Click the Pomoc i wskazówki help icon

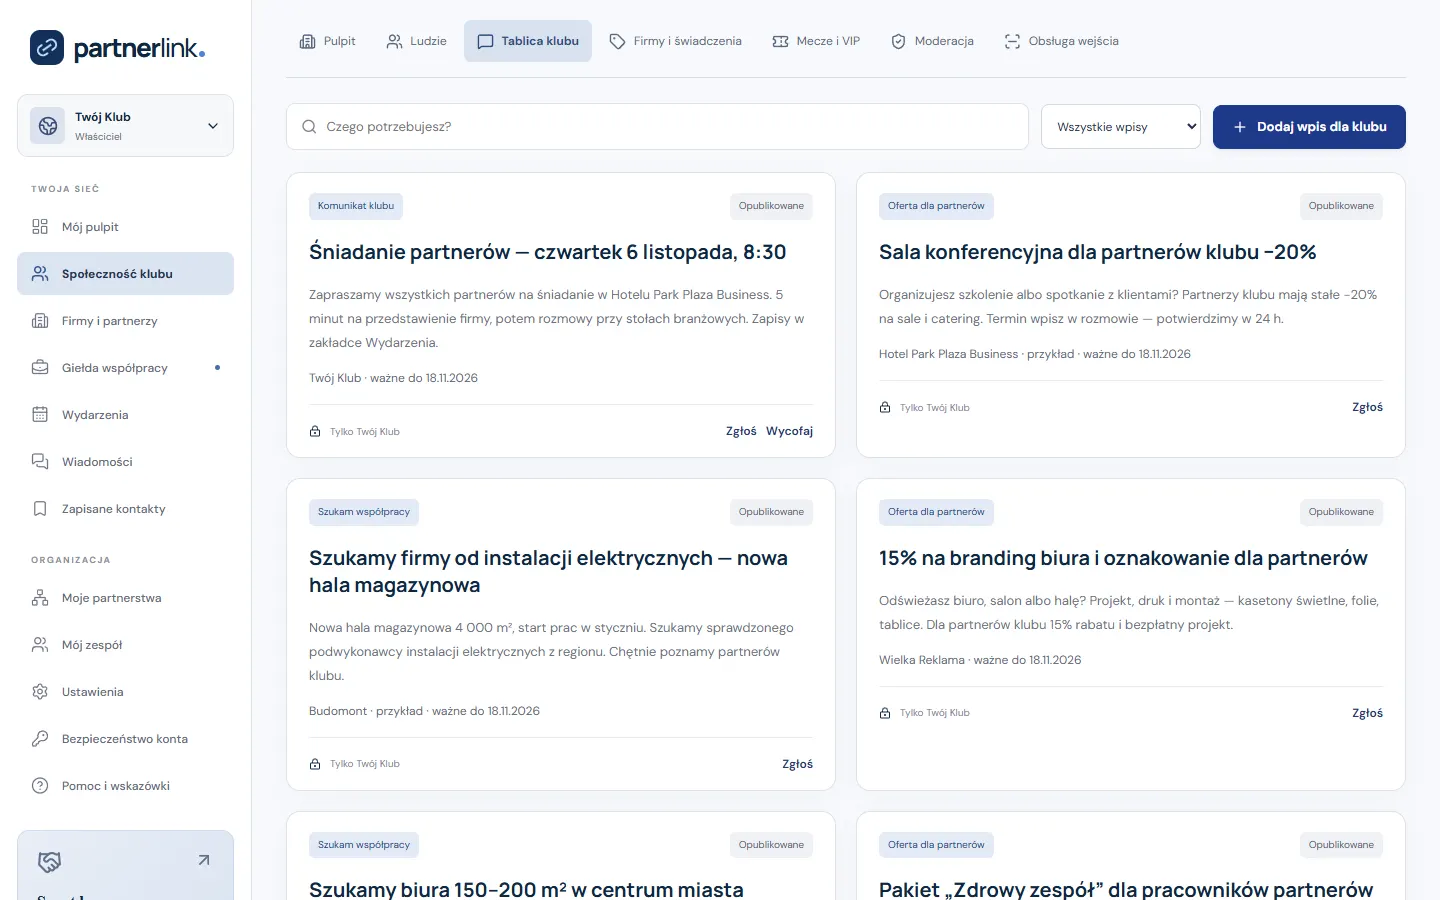click(x=40, y=786)
